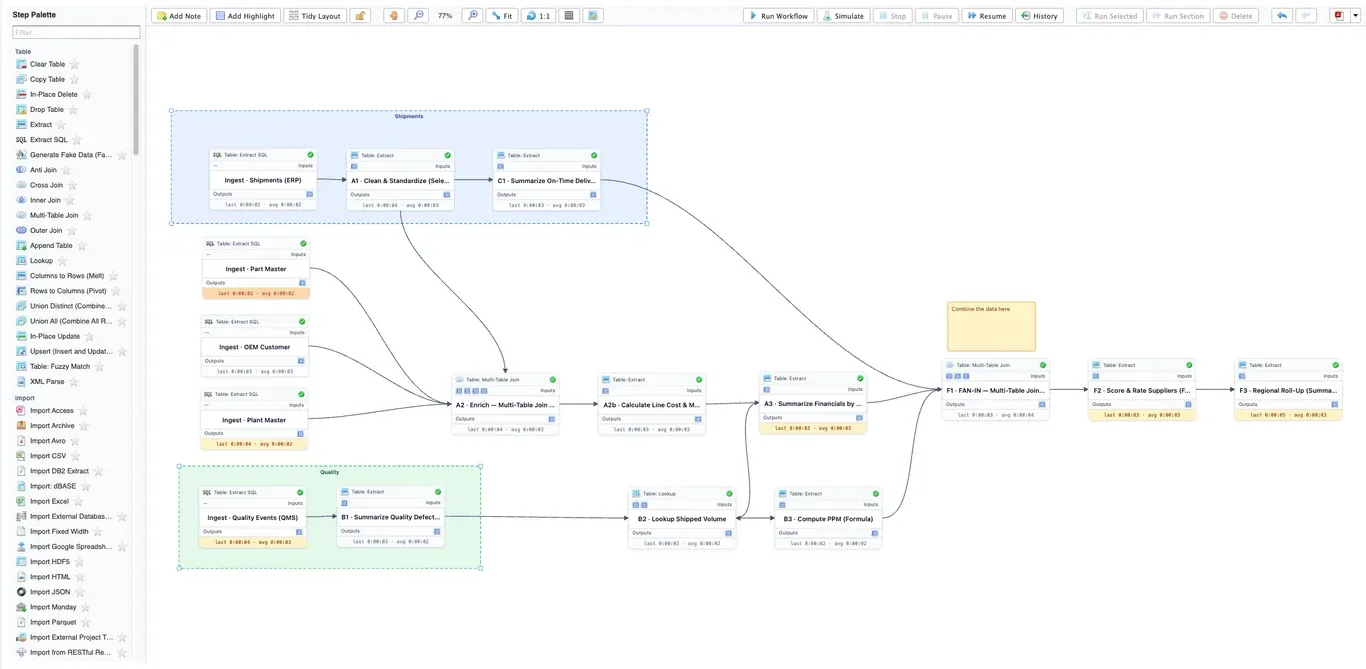Click the zoom out magnifier
The width and height of the screenshot is (1366, 669).
coord(419,16)
